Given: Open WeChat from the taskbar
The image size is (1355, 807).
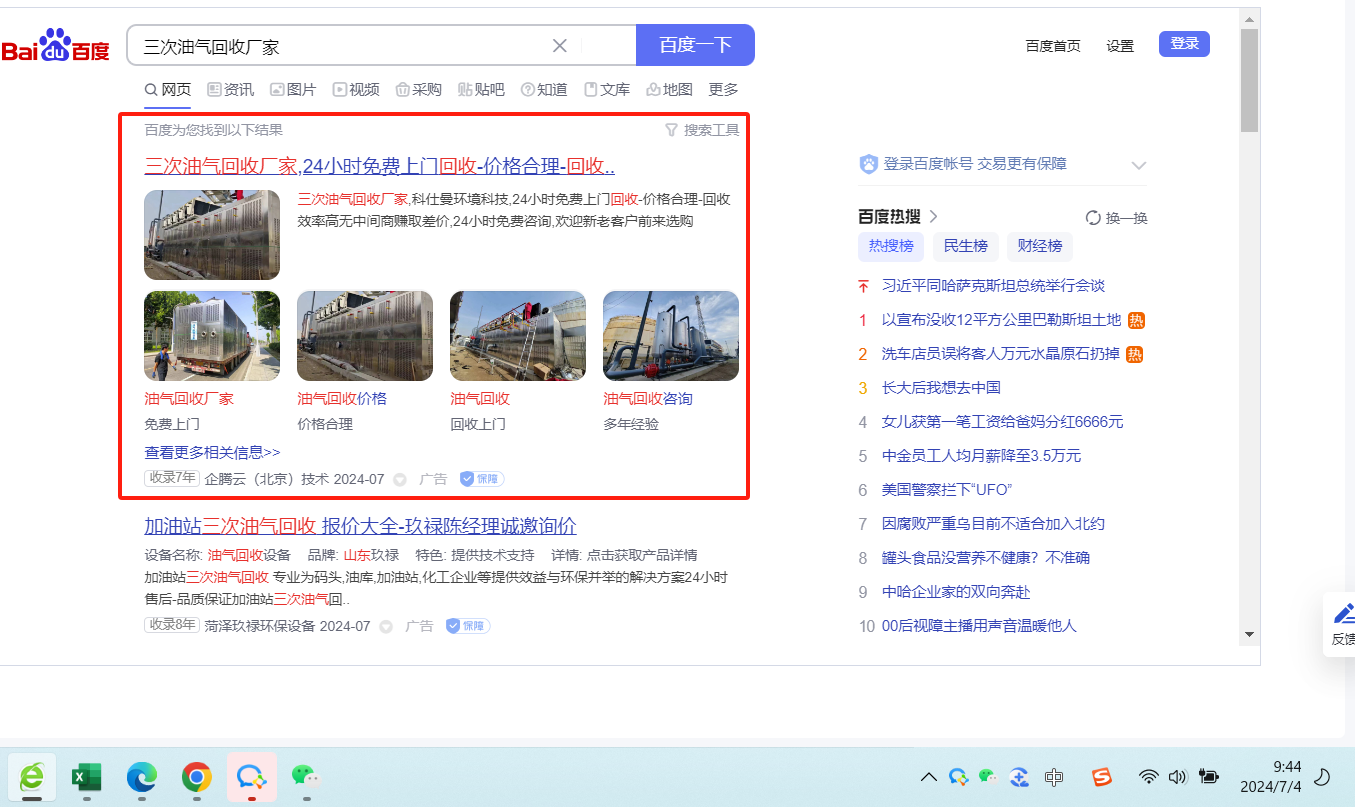Looking at the screenshot, I should tap(304, 777).
